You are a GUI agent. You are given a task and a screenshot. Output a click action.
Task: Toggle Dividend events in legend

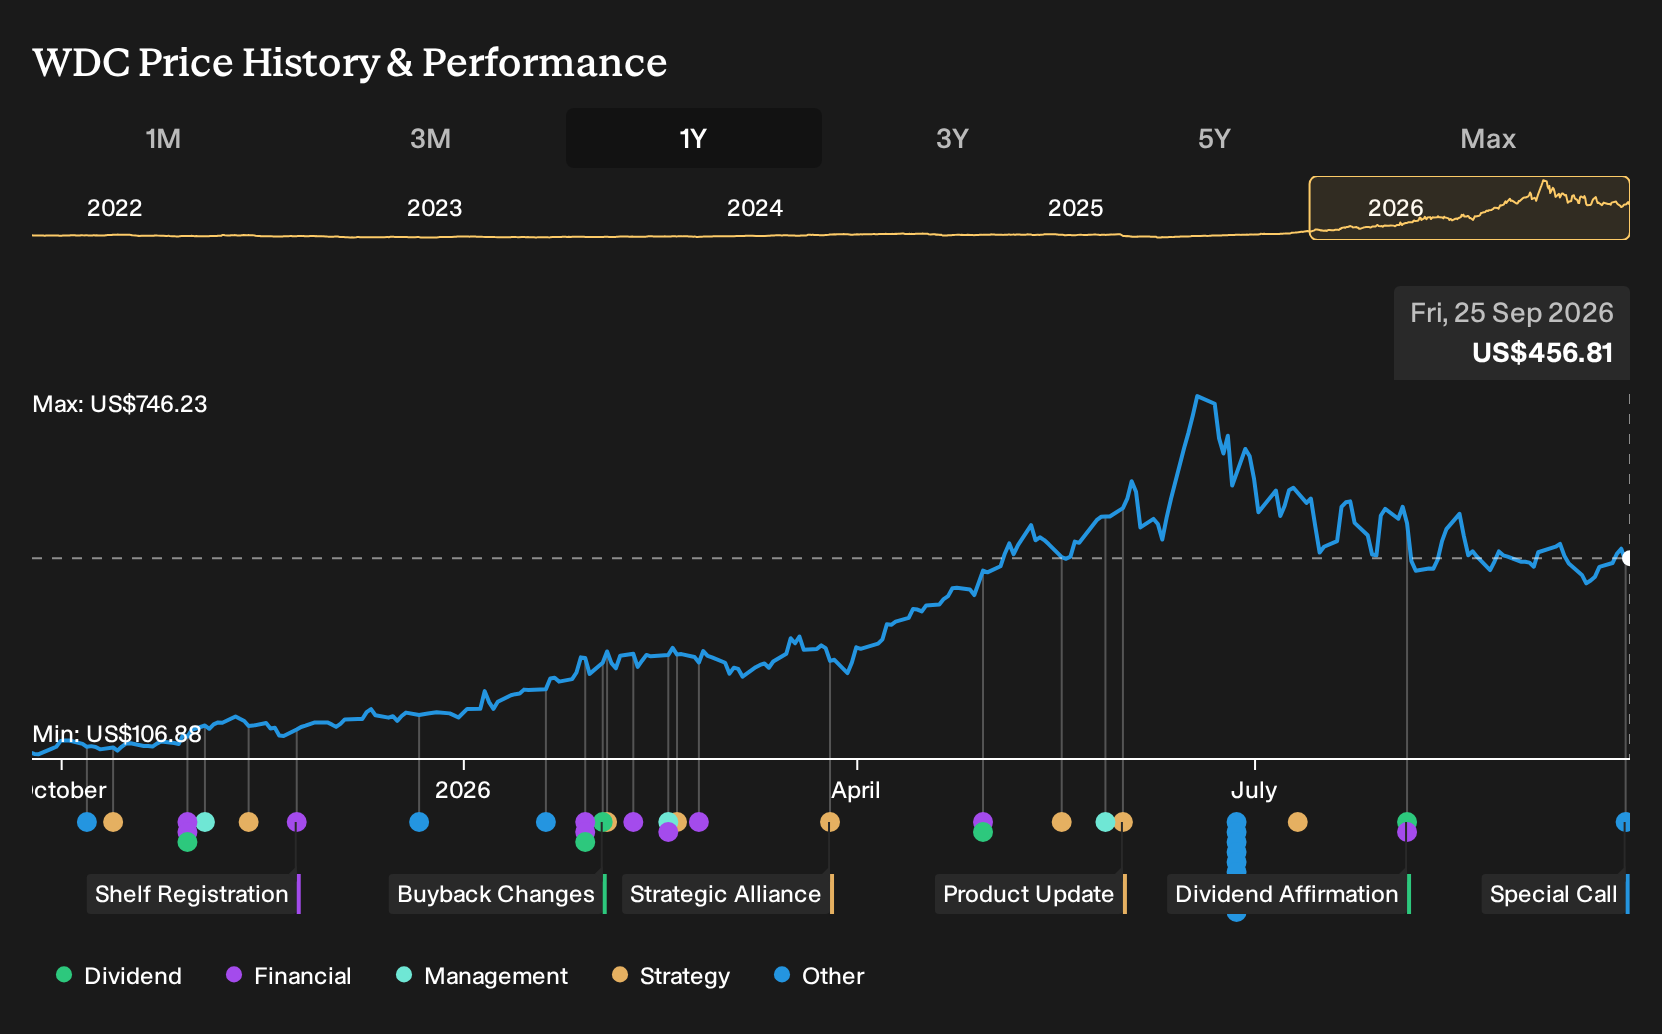pos(119,976)
